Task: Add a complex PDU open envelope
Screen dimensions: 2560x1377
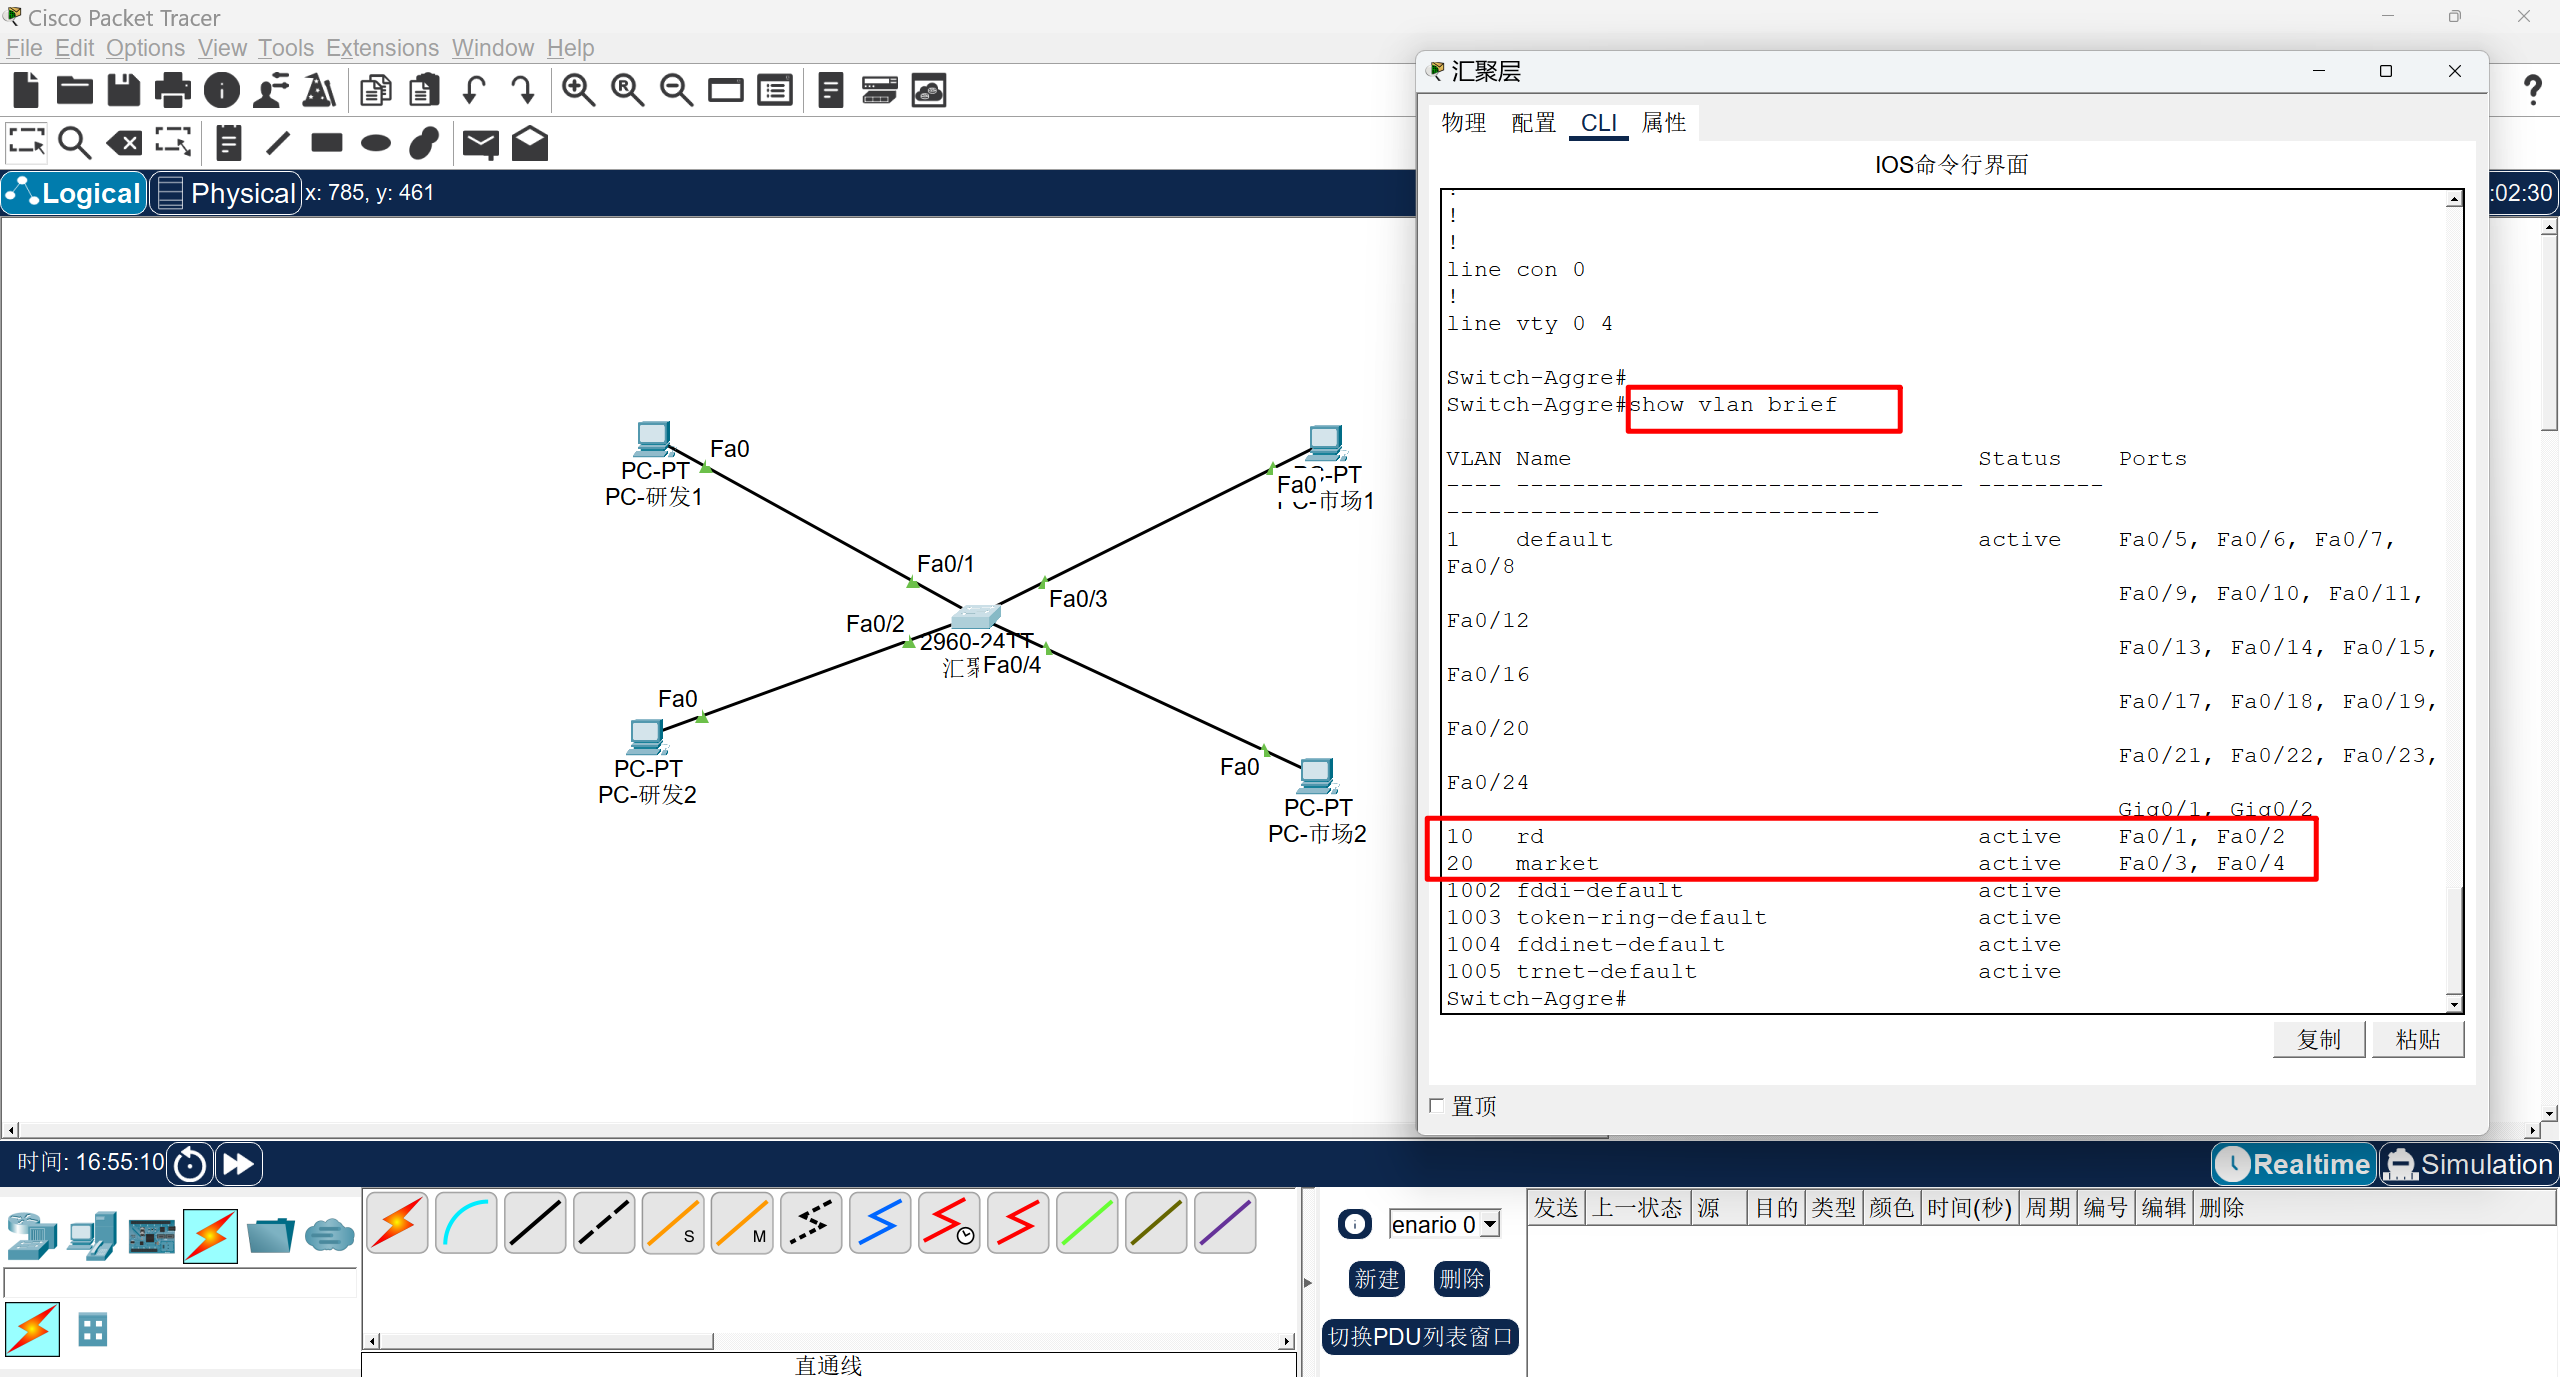Action: click(x=530, y=143)
